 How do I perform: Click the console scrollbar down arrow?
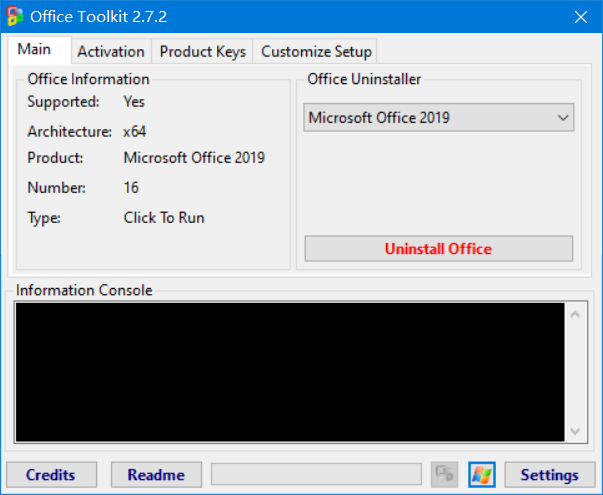pos(575,430)
